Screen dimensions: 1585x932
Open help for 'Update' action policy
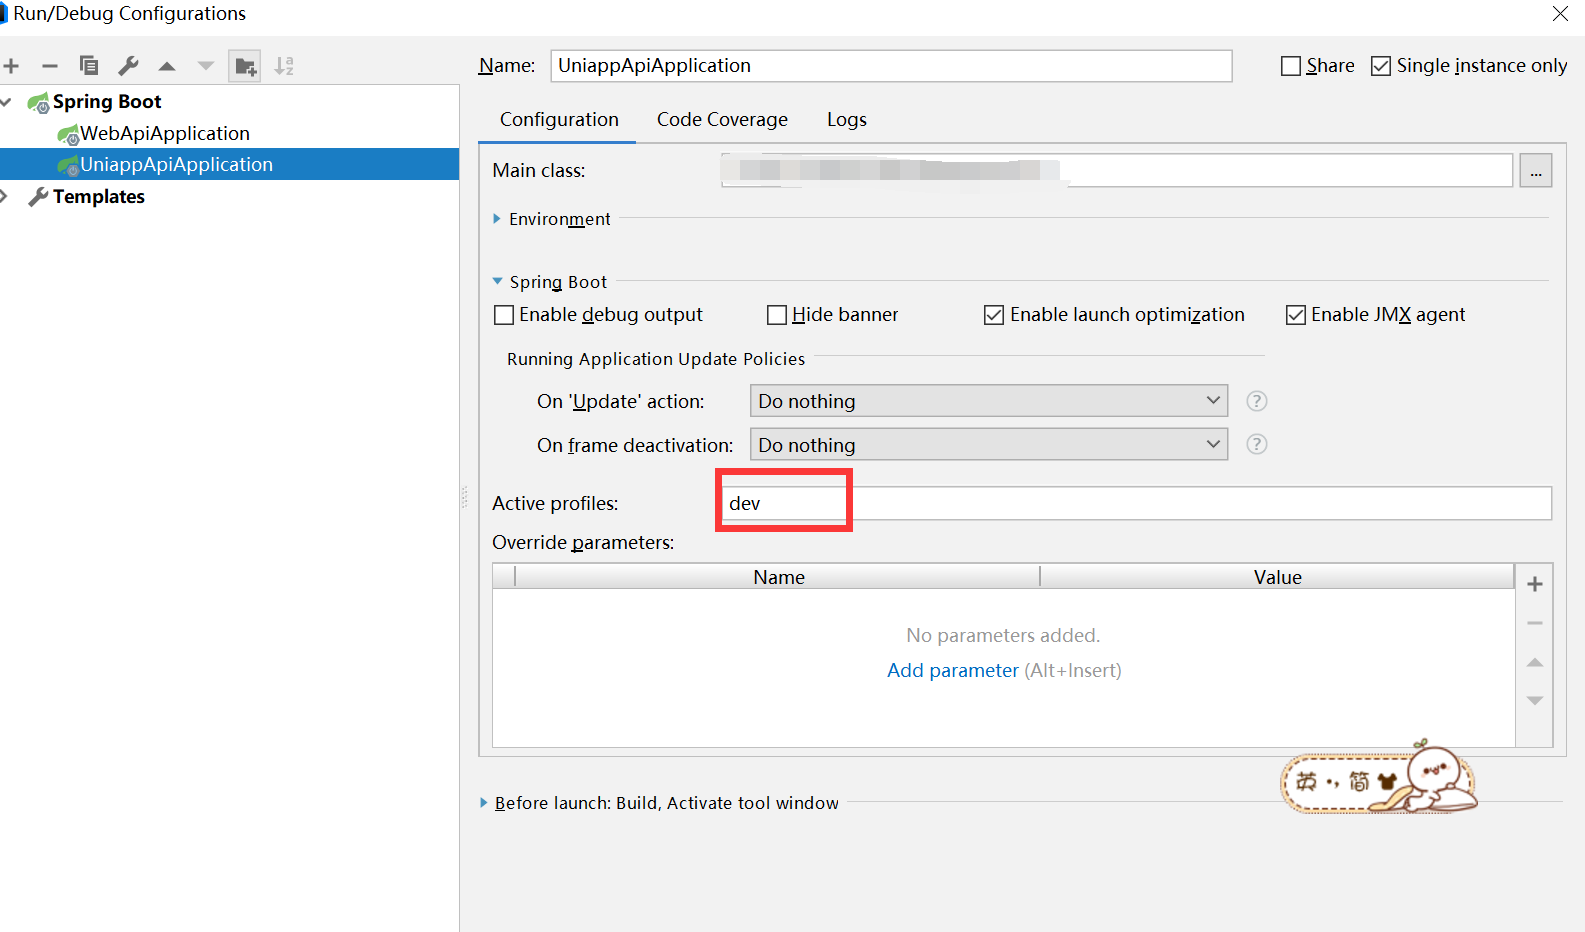(x=1257, y=401)
